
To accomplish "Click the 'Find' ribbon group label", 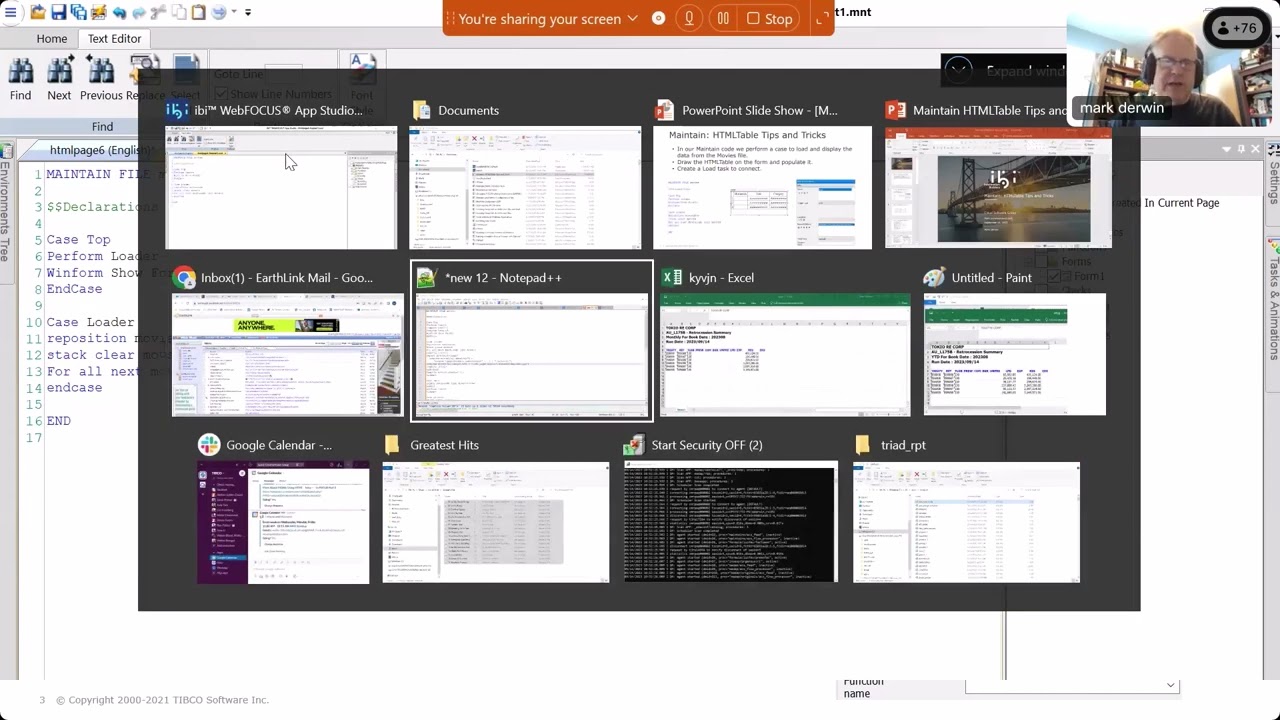I will 102,126.
